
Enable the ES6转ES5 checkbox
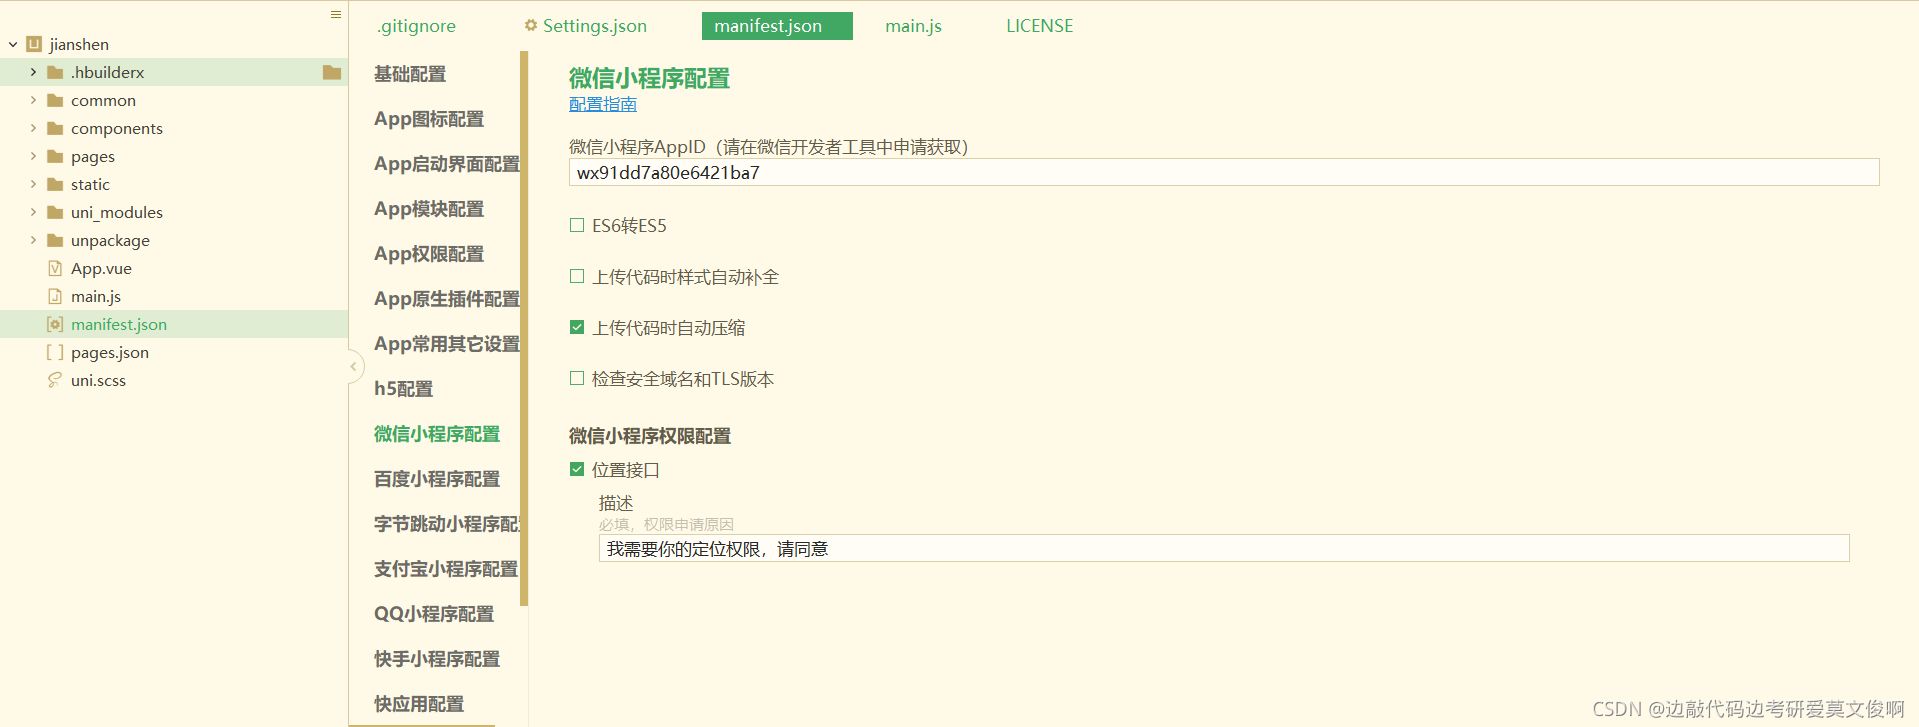click(577, 225)
